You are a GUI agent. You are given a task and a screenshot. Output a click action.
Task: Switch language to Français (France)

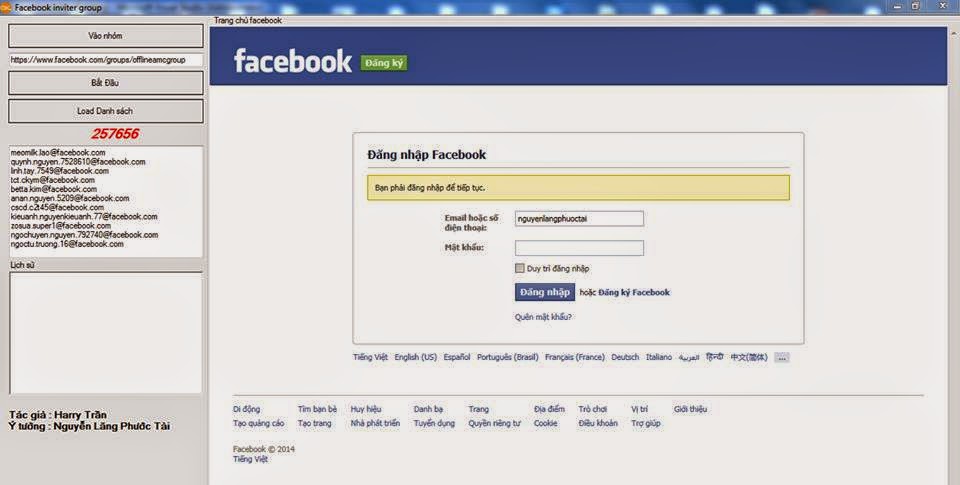click(x=575, y=357)
